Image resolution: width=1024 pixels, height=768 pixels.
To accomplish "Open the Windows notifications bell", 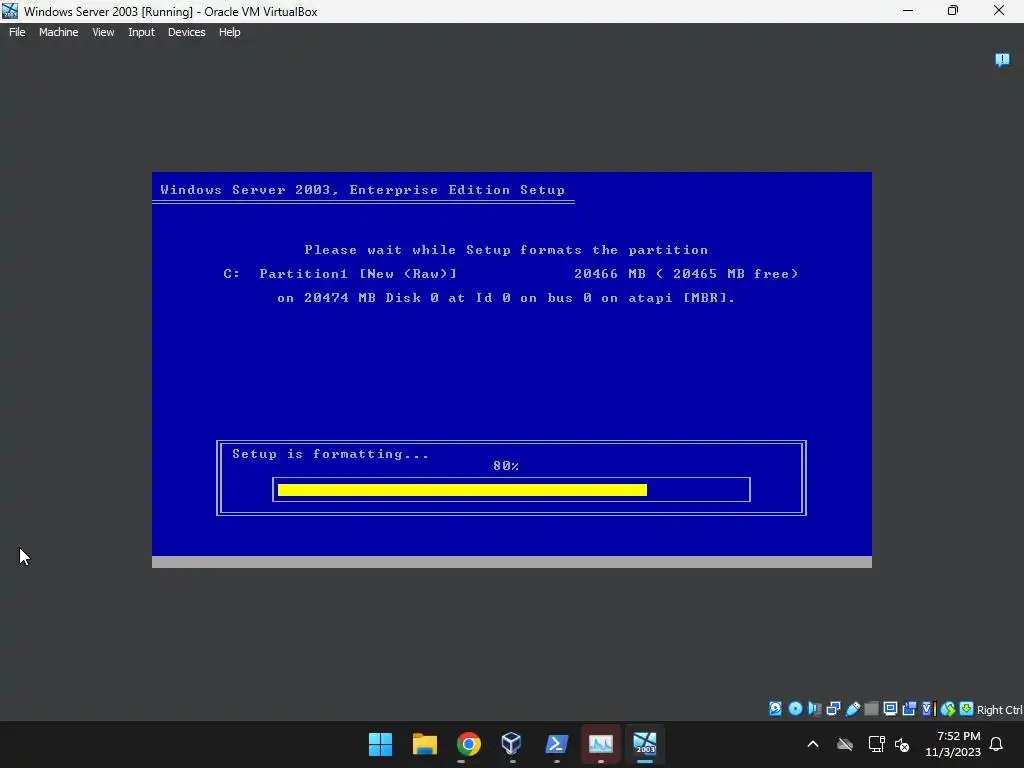I will coord(997,744).
